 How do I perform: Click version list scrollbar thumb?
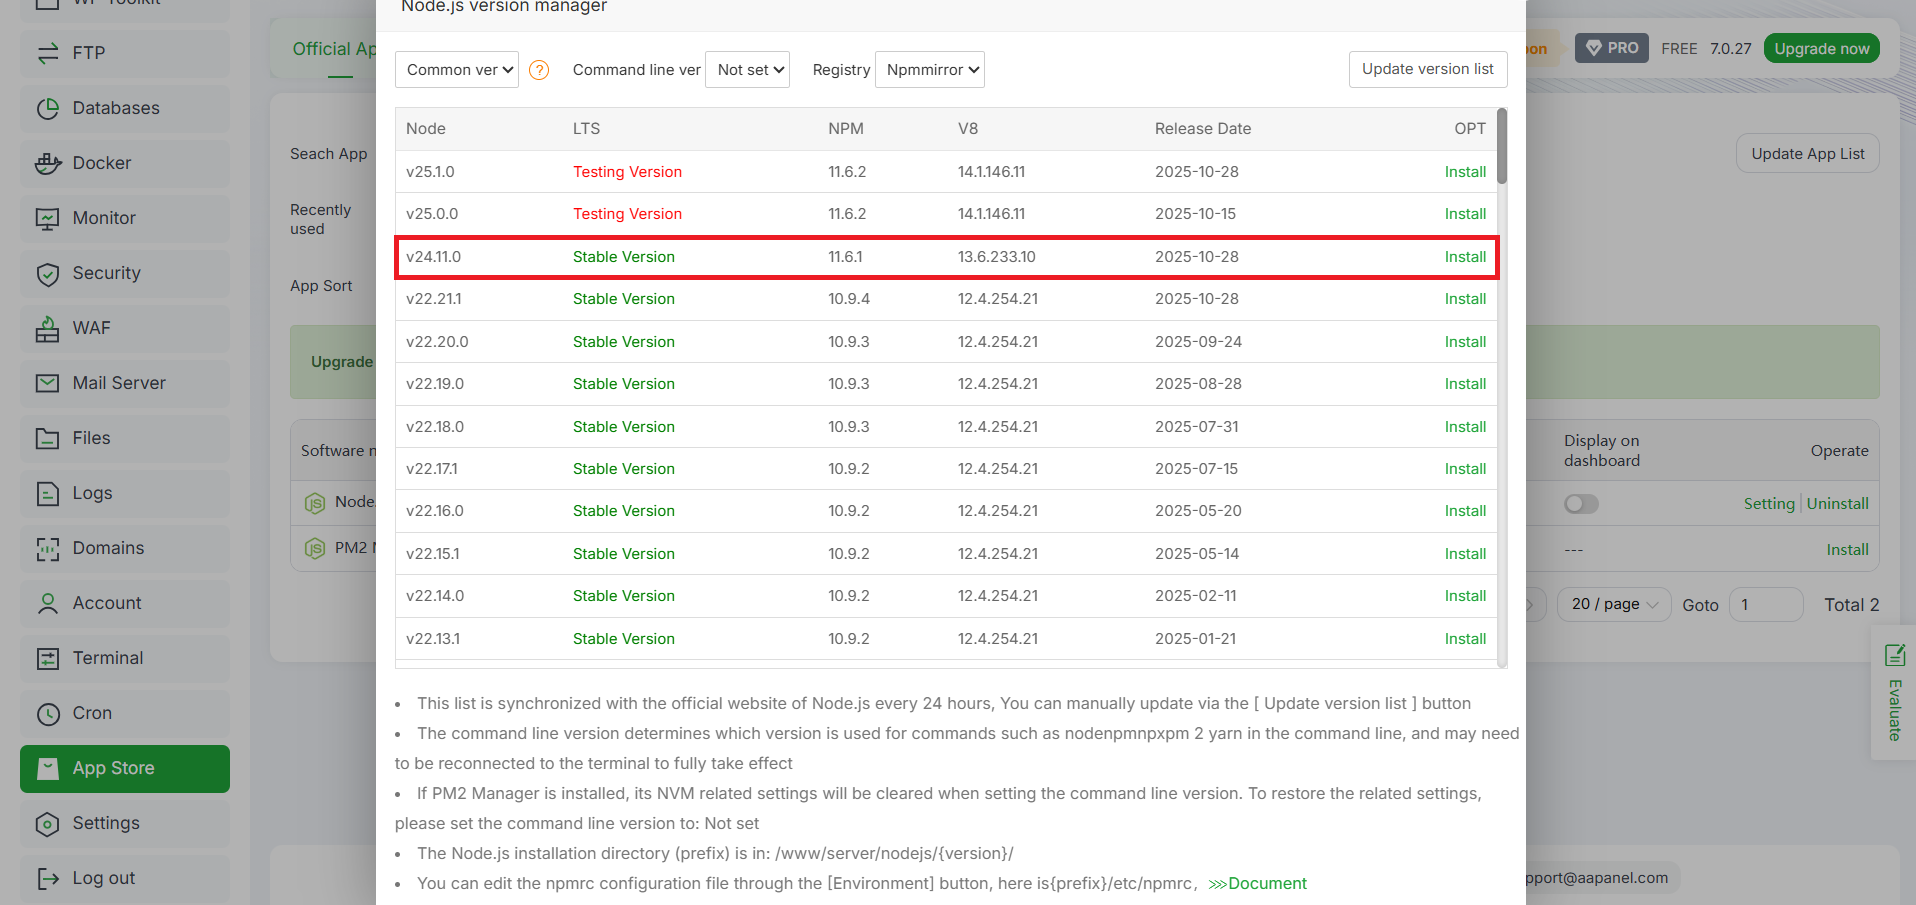[x=1502, y=146]
